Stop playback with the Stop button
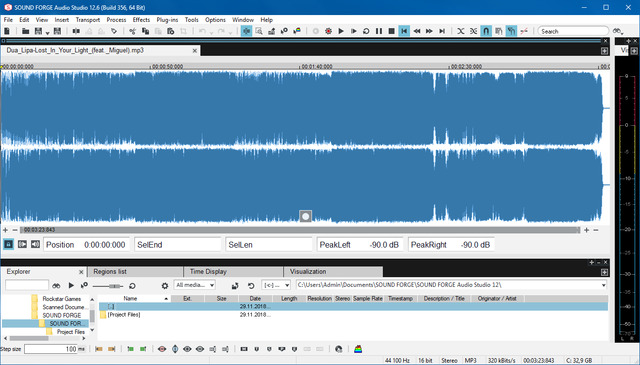Screen dimensions: 640x365 (x=391, y=31)
